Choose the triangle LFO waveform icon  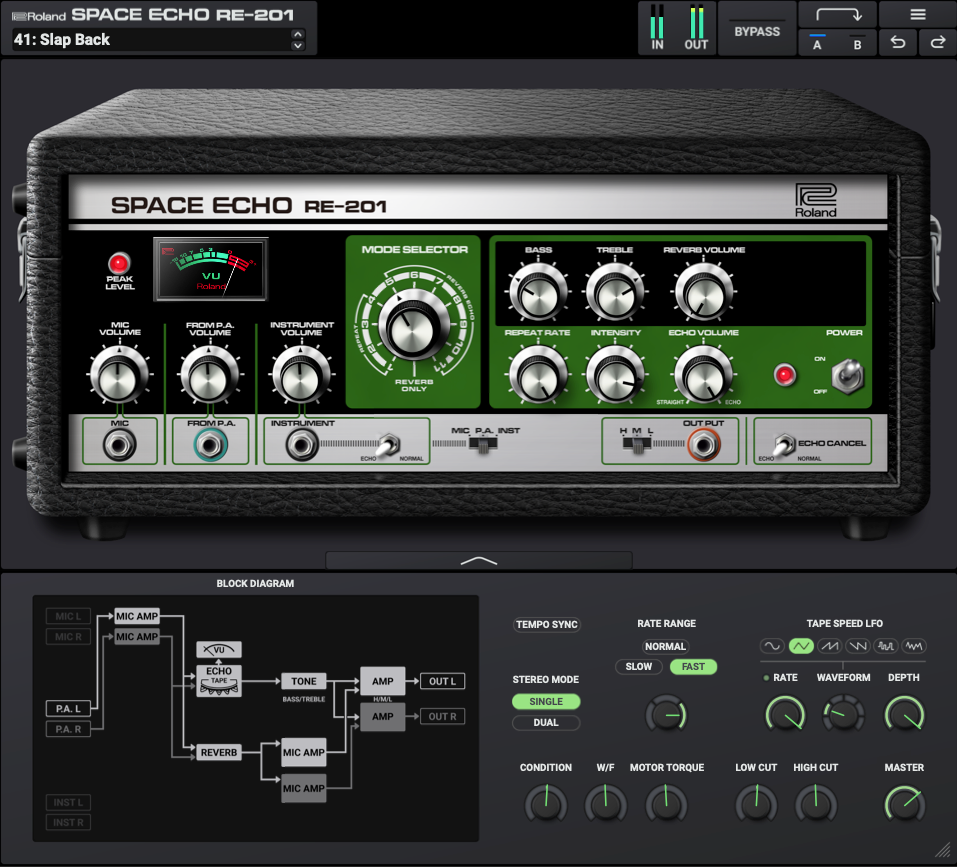pyautogui.click(x=800, y=646)
